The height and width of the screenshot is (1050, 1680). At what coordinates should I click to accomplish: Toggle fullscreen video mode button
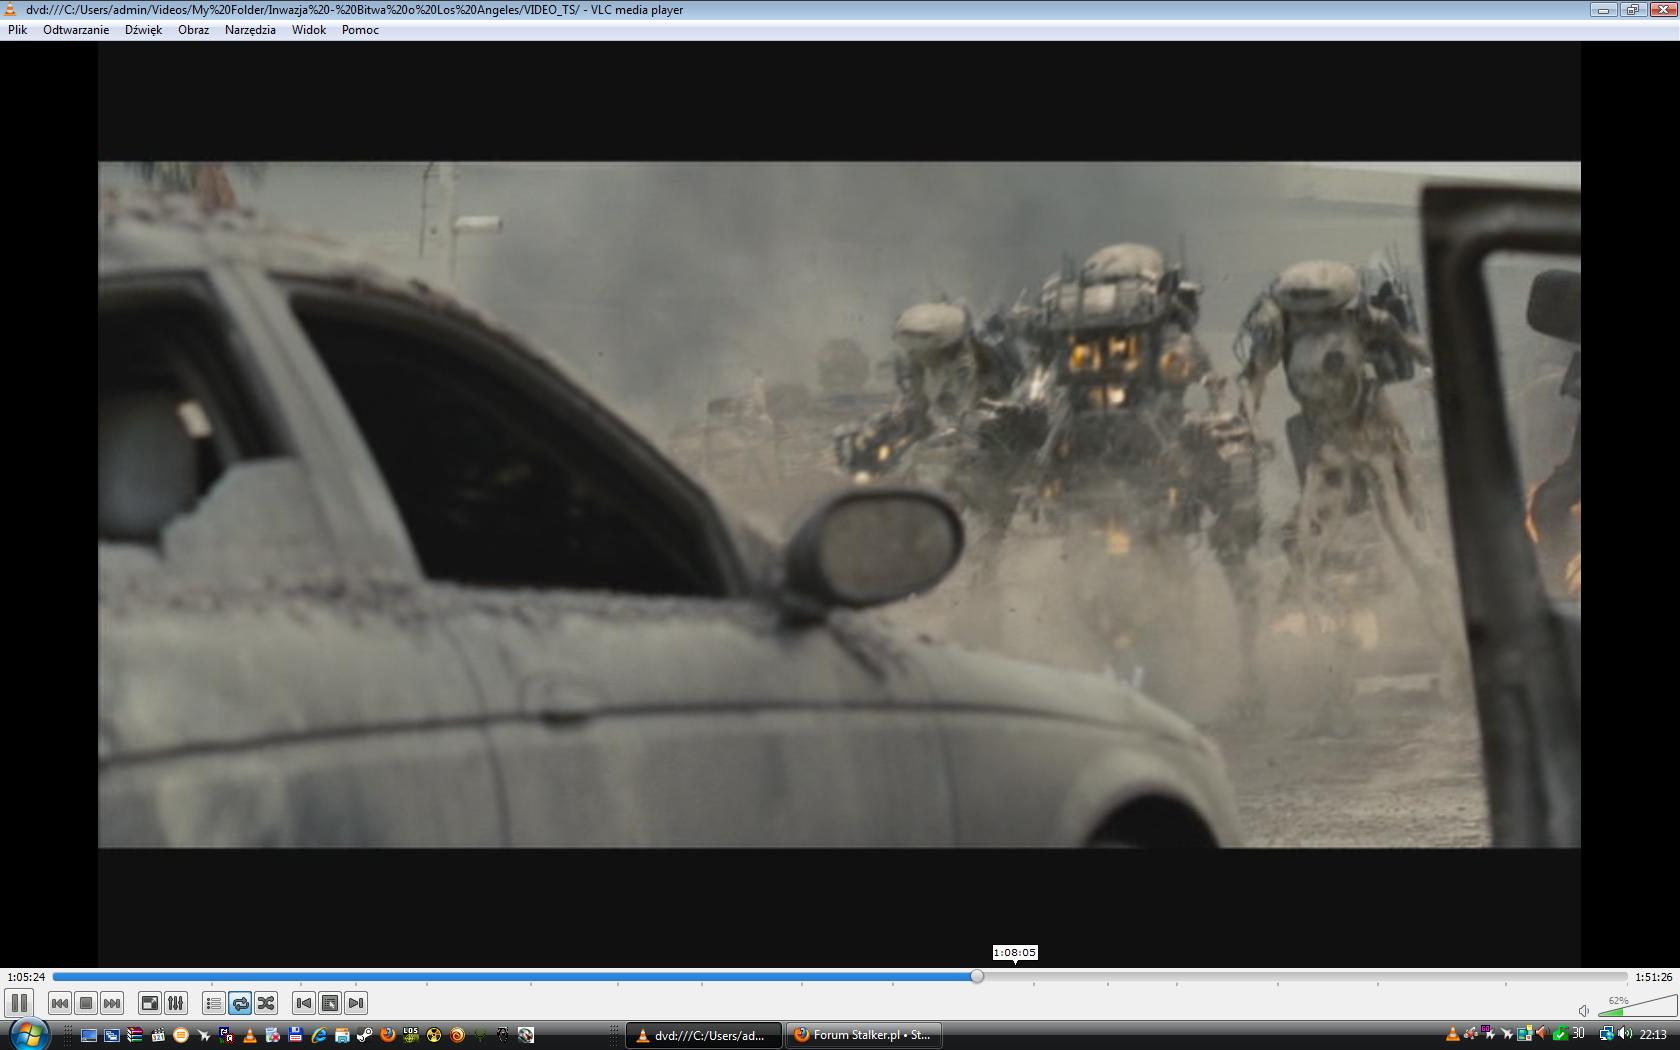[149, 1003]
